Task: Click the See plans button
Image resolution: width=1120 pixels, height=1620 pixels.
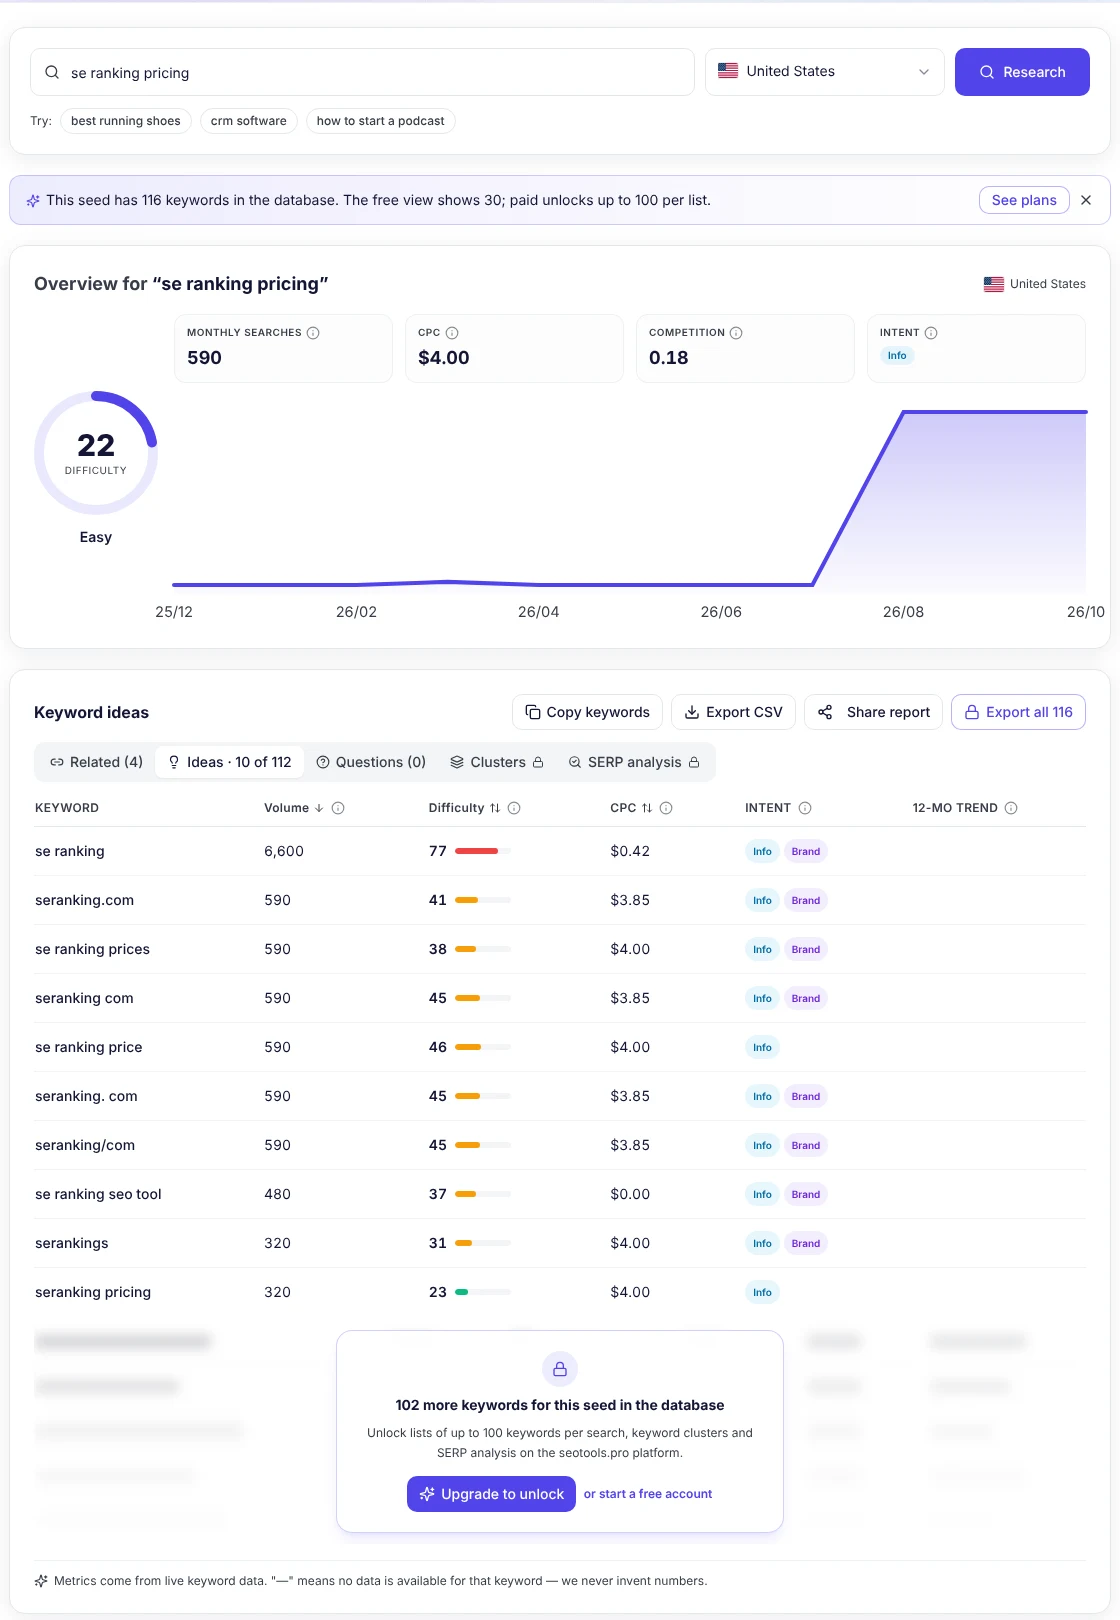Action: [1024, 200]
